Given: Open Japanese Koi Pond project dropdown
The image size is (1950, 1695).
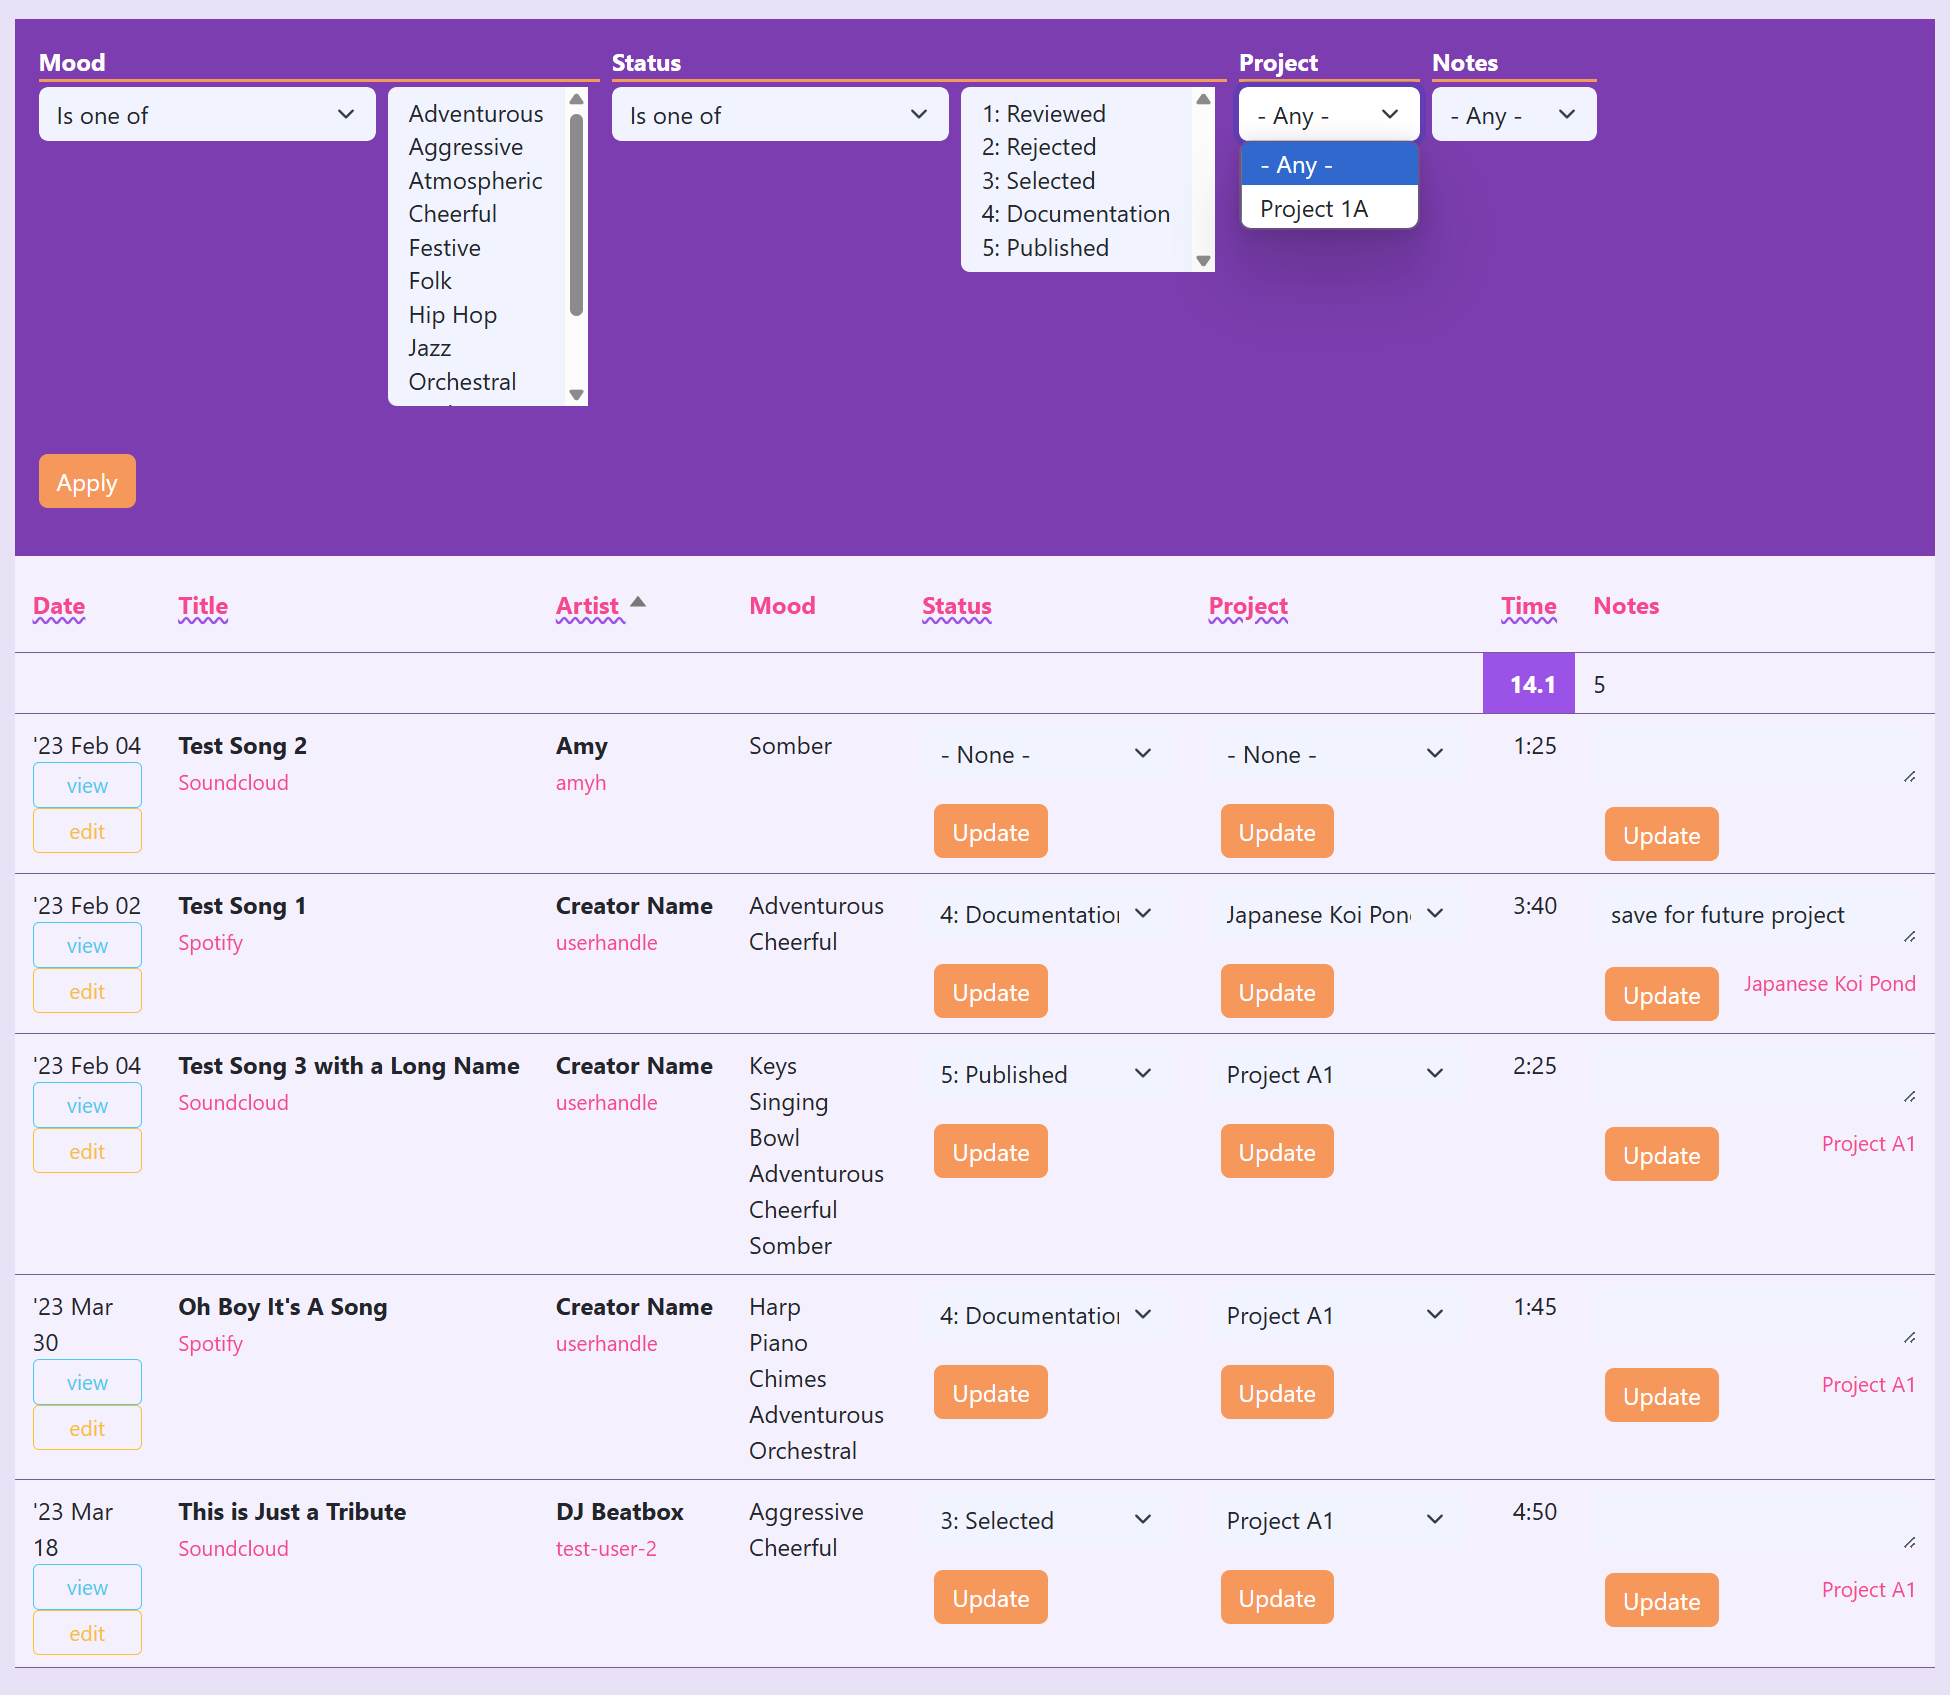Looking at the screenshot, I should click(1335, 915).
